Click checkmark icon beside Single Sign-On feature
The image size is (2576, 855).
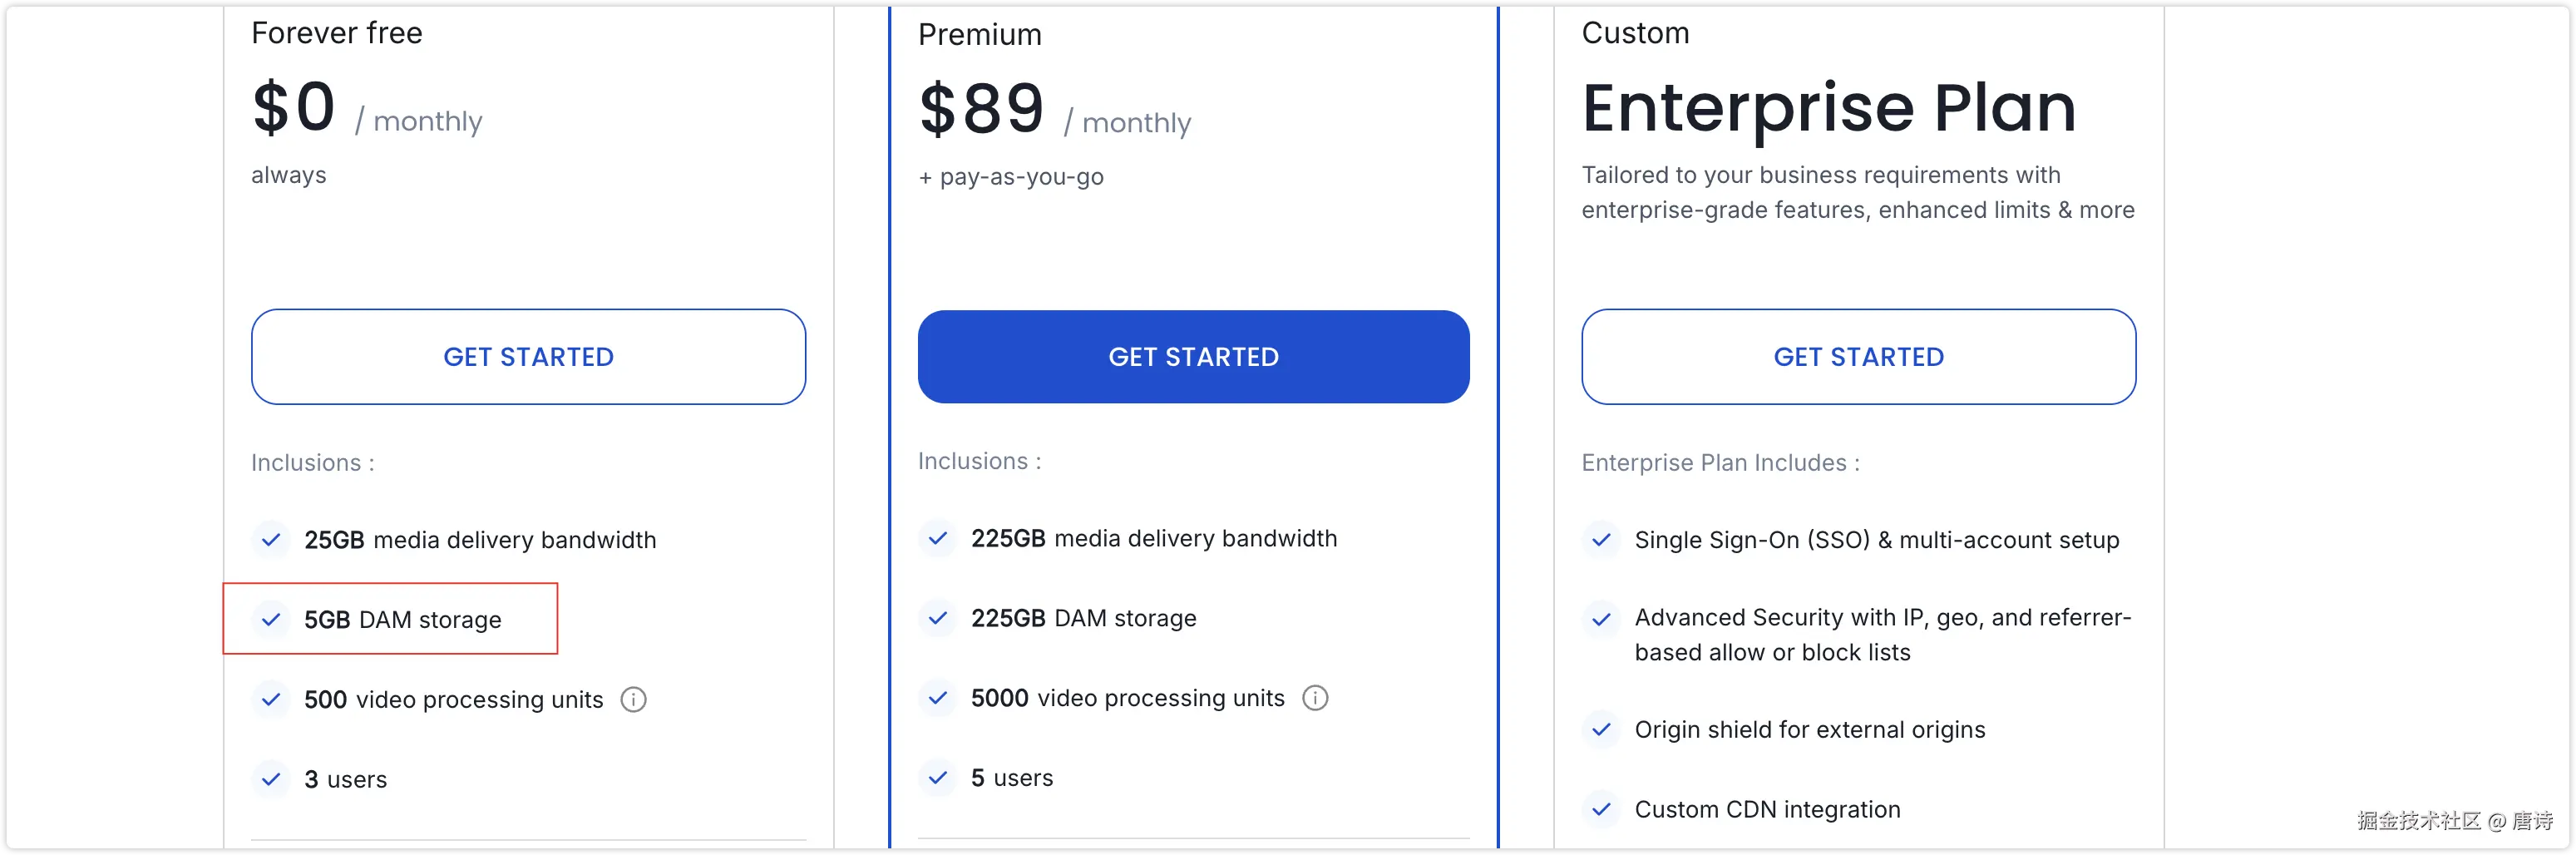point(1601,540)
